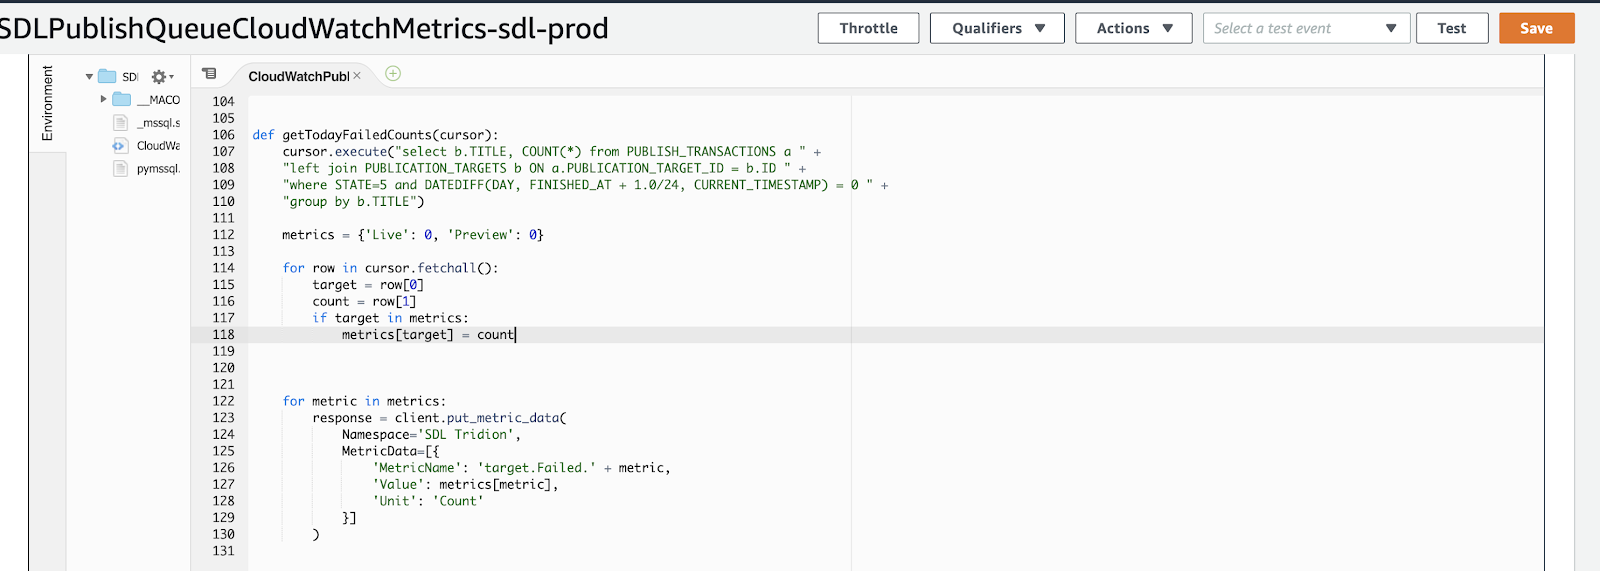Click the SDL root folder icon
This screenshot has width=1600, height=571.
[107, 77]
